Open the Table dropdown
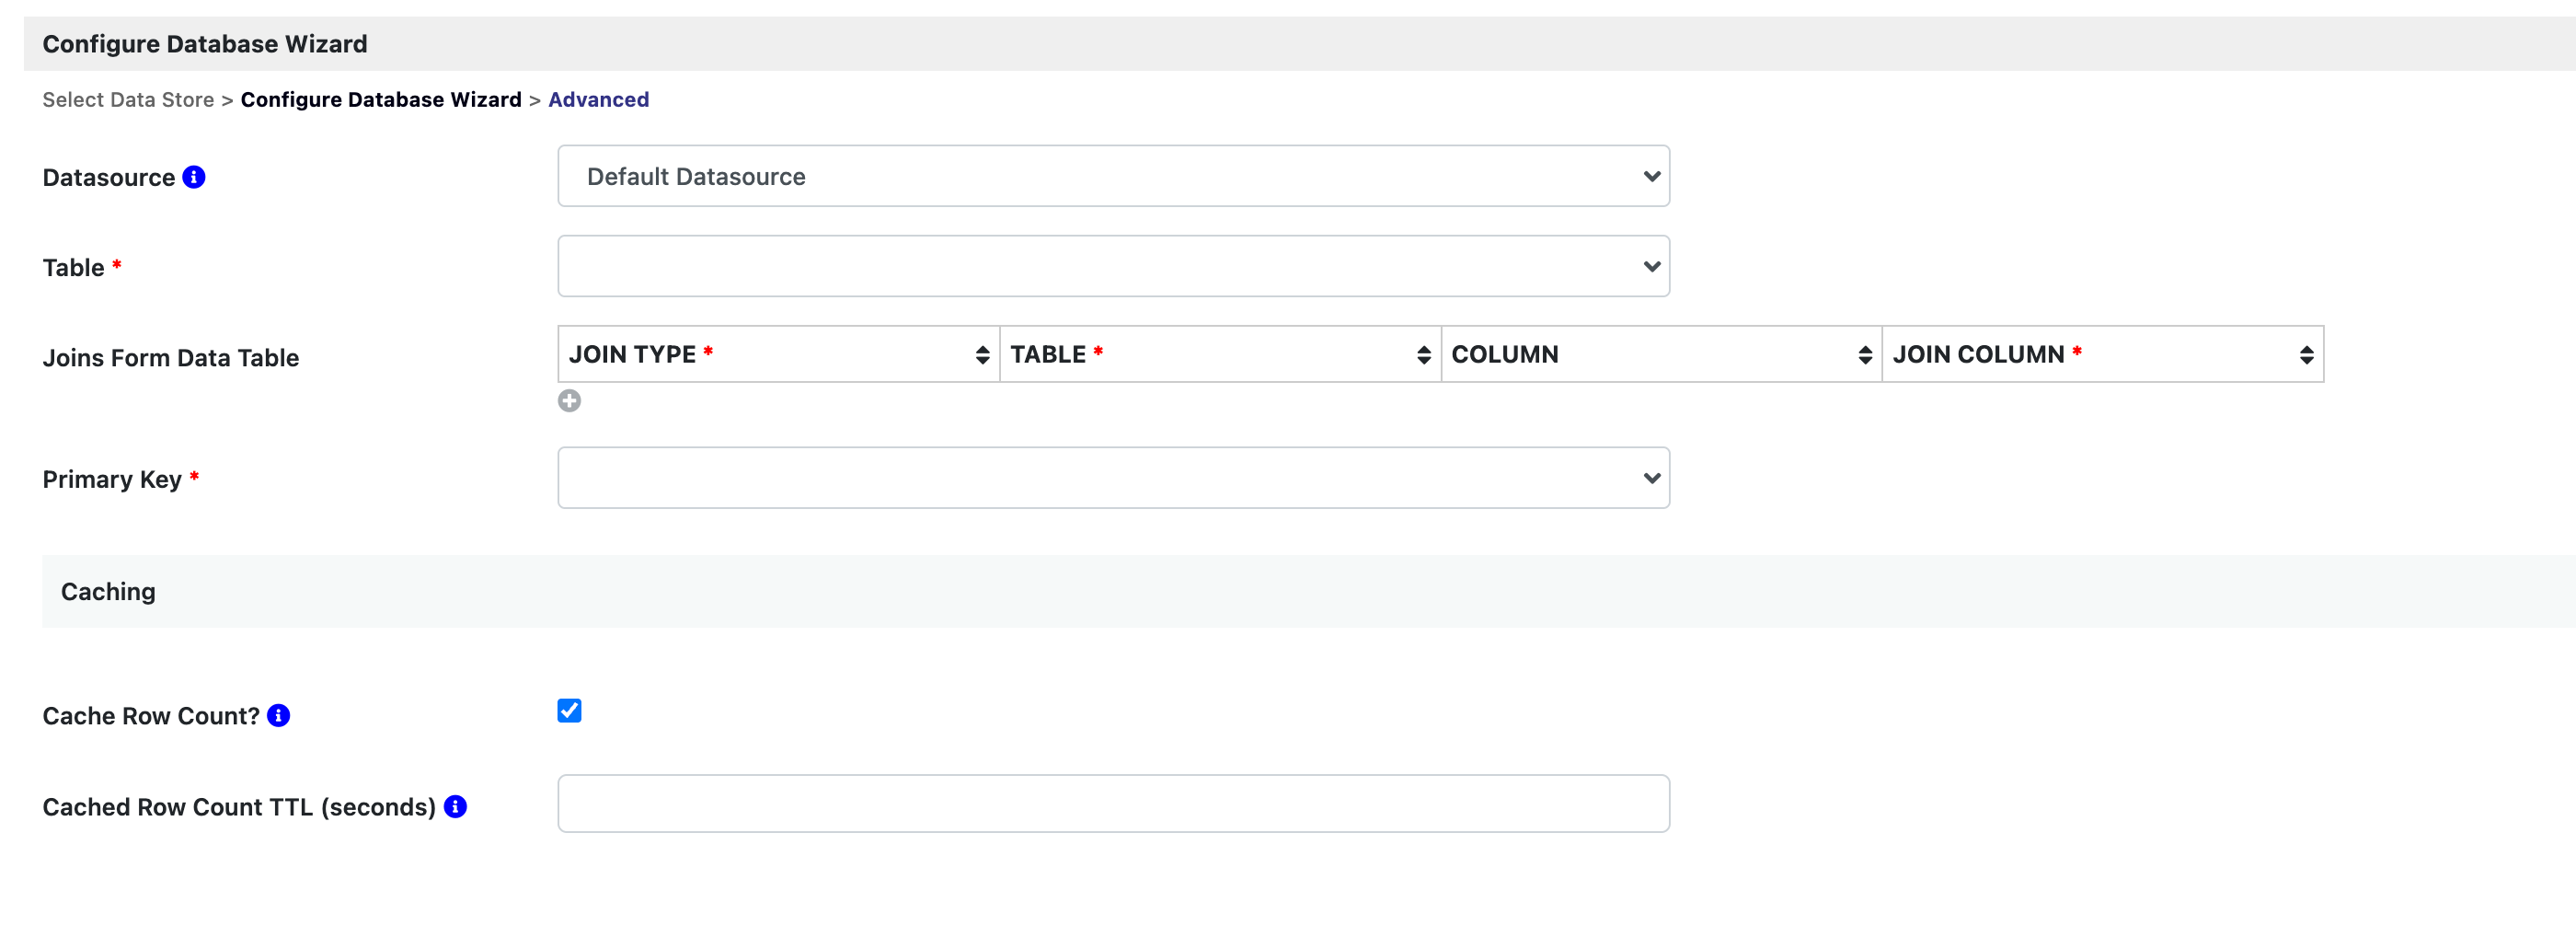Viewport: 2576px width, 937px height. (x=1113, y=266)
